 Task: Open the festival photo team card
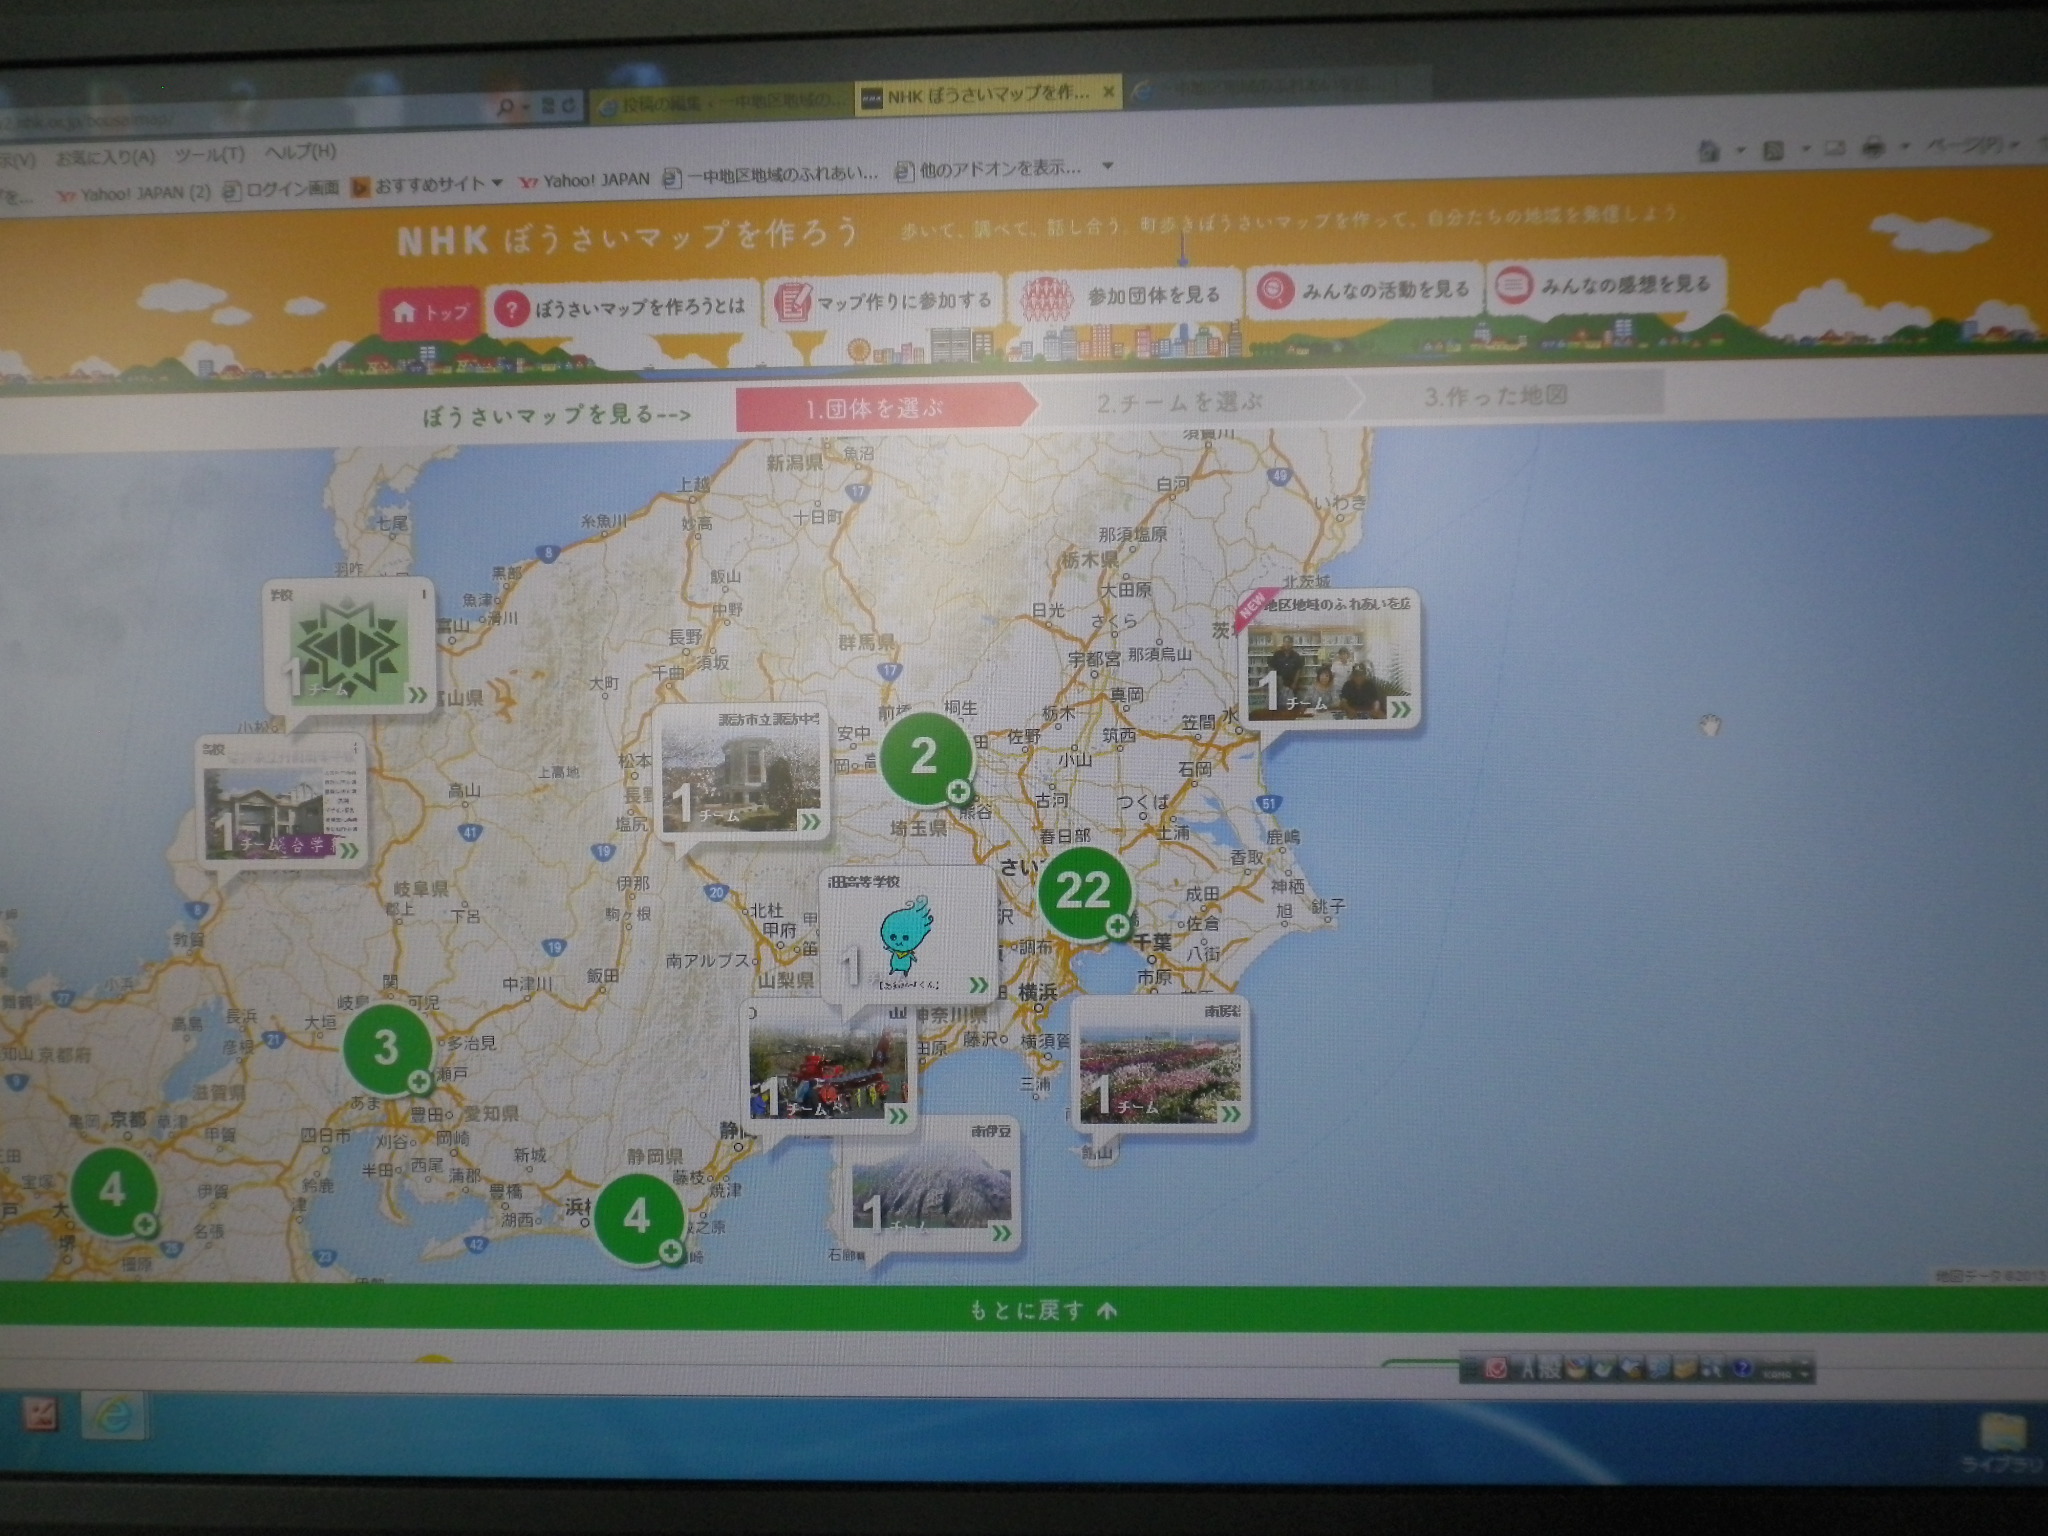click(828, 1068)
